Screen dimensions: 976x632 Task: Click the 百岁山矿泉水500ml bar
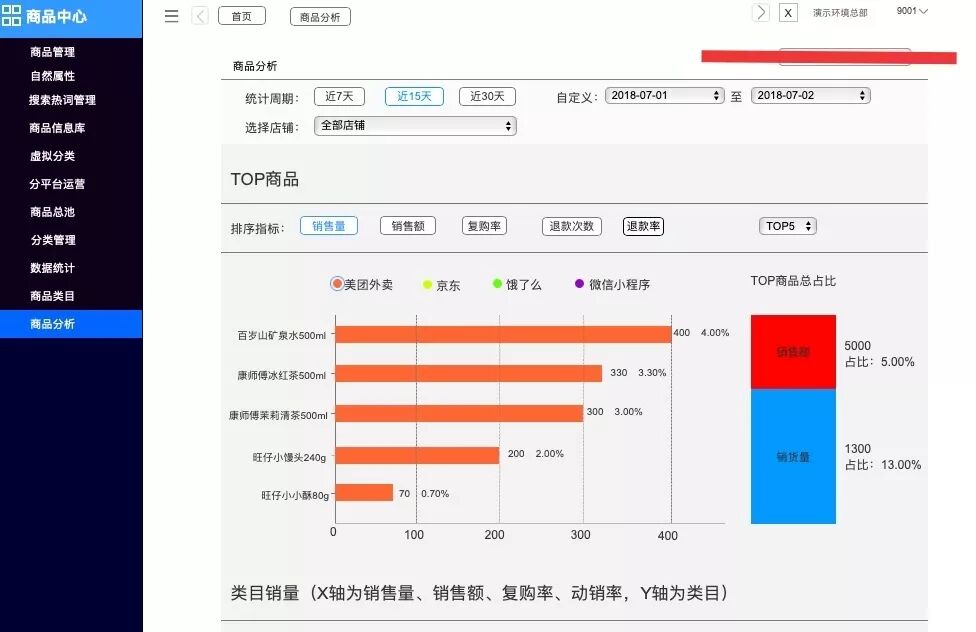(x=503, y=334)
